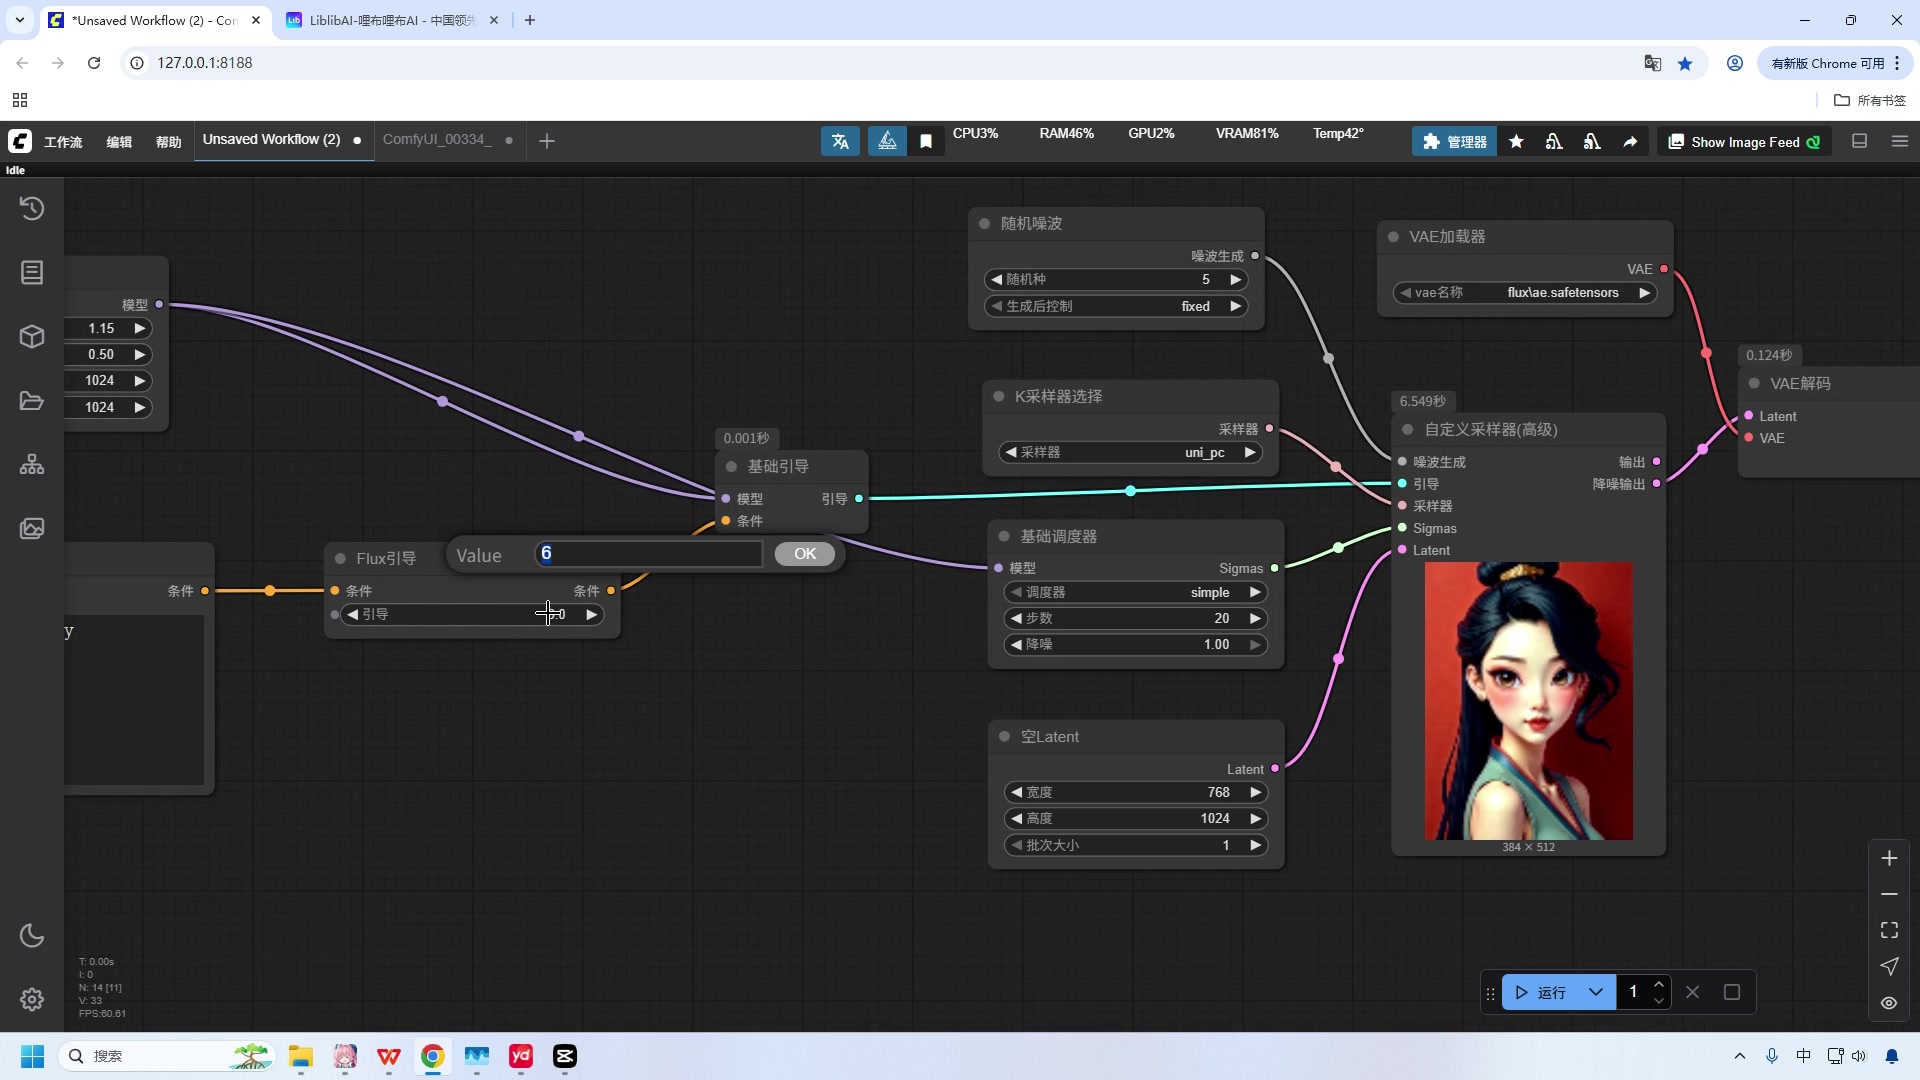Click the 管理器 manager button
This screenshot has height=1080, width=1920.
[x=1455, y=142]
